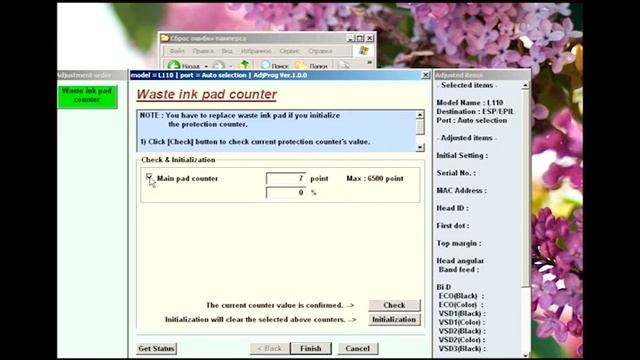640x360 pixels.
Task: Click 'Serial No. :' label
Action: [456, 173]
